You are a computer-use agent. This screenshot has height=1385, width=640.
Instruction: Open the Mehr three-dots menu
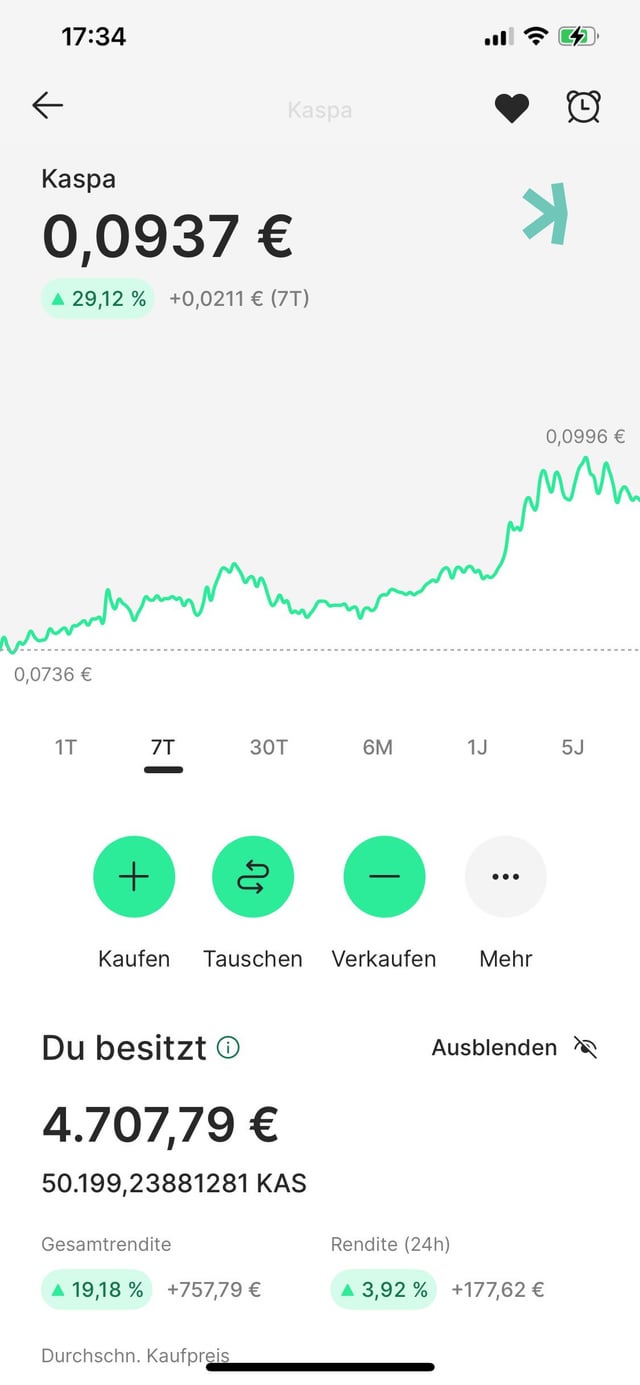[505, 877]
